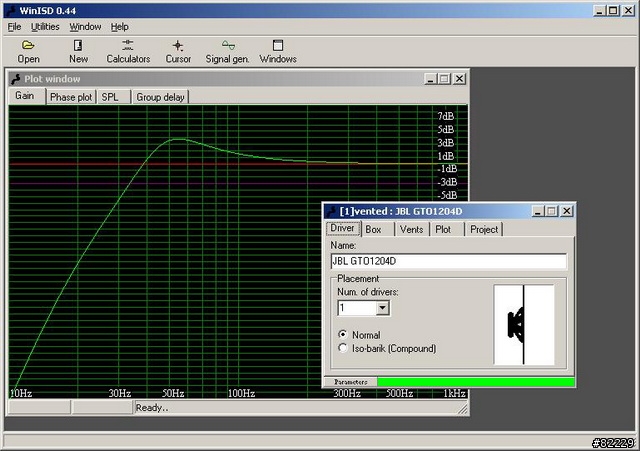This screenshot has width=640, height=451.
Task: Switch to the Phase plot tab
Action: tap(71, 97)
